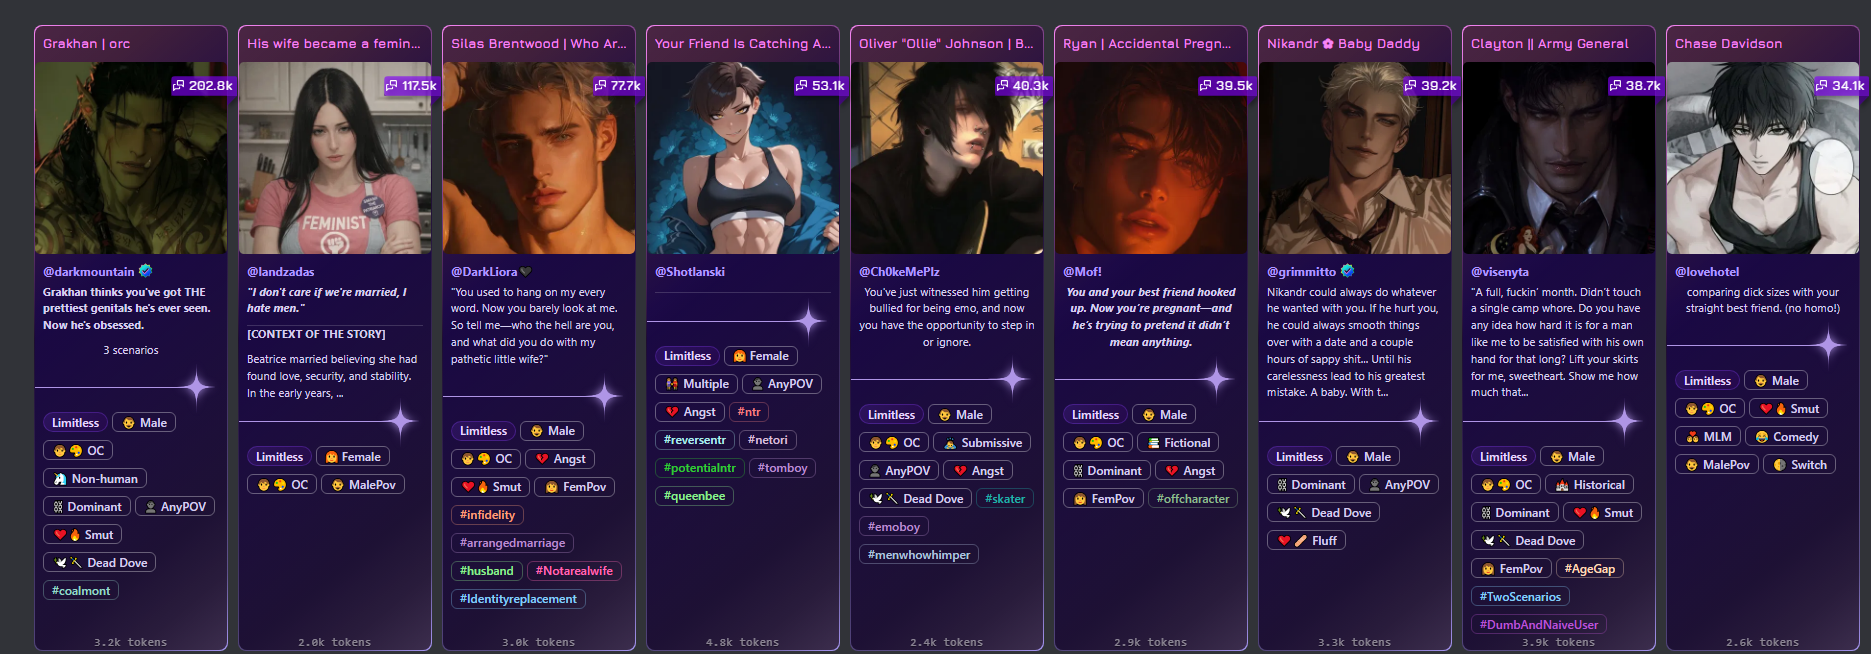Open the Silas Brentwood card title
The width and height of the screenshot is (1871, 654).
coord(539,44)
